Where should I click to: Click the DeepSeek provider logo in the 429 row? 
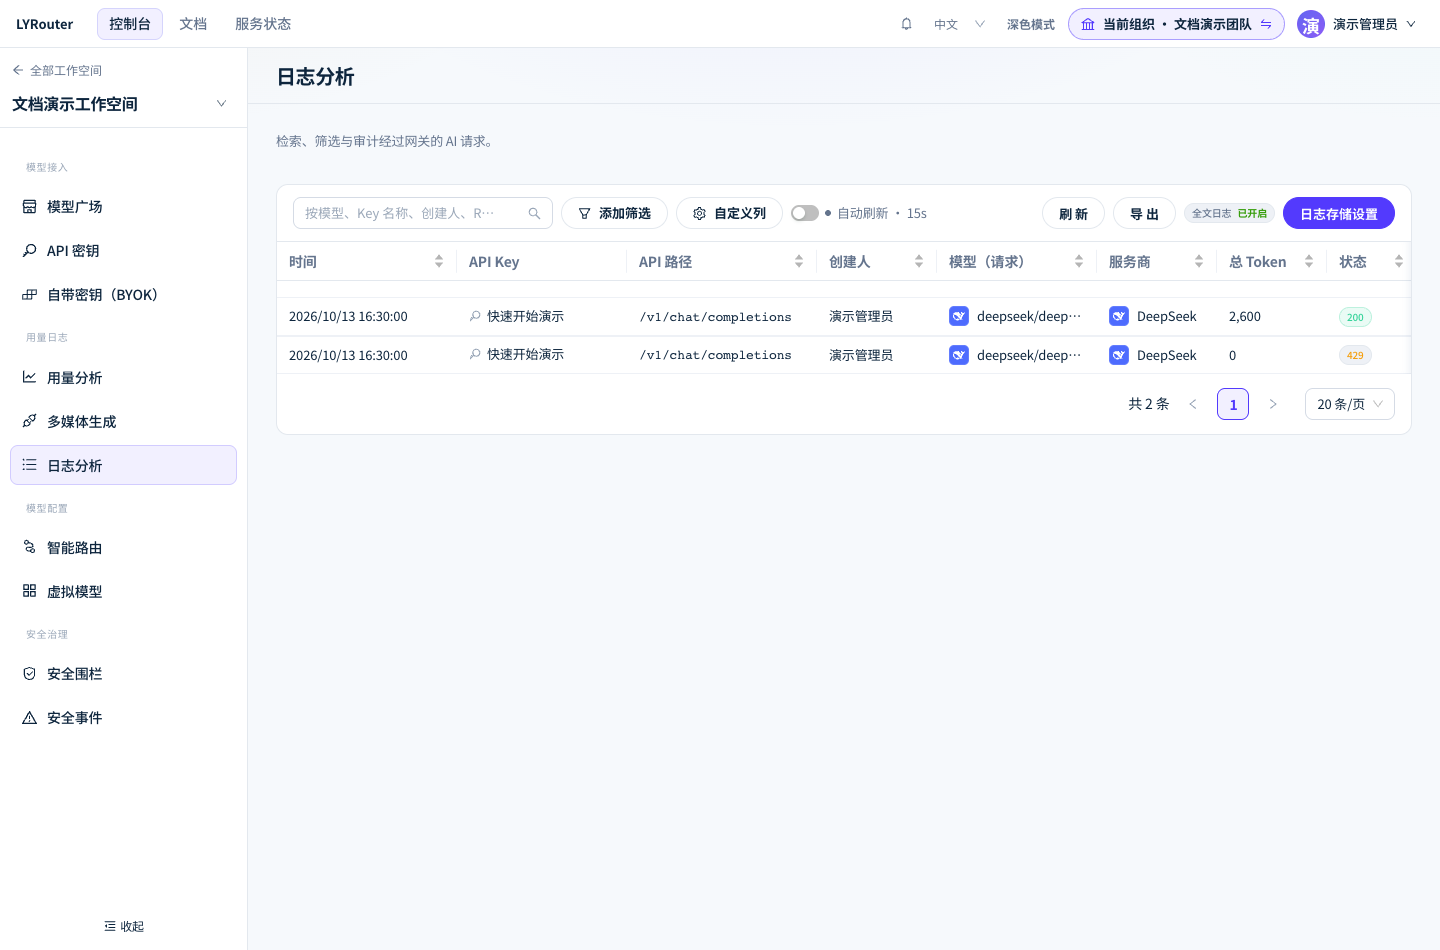coord(1119,355)
